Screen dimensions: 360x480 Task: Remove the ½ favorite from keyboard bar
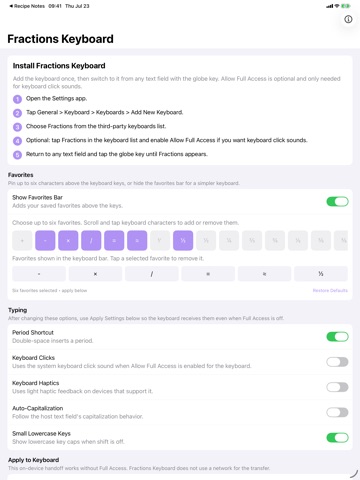tap(321, 274)
